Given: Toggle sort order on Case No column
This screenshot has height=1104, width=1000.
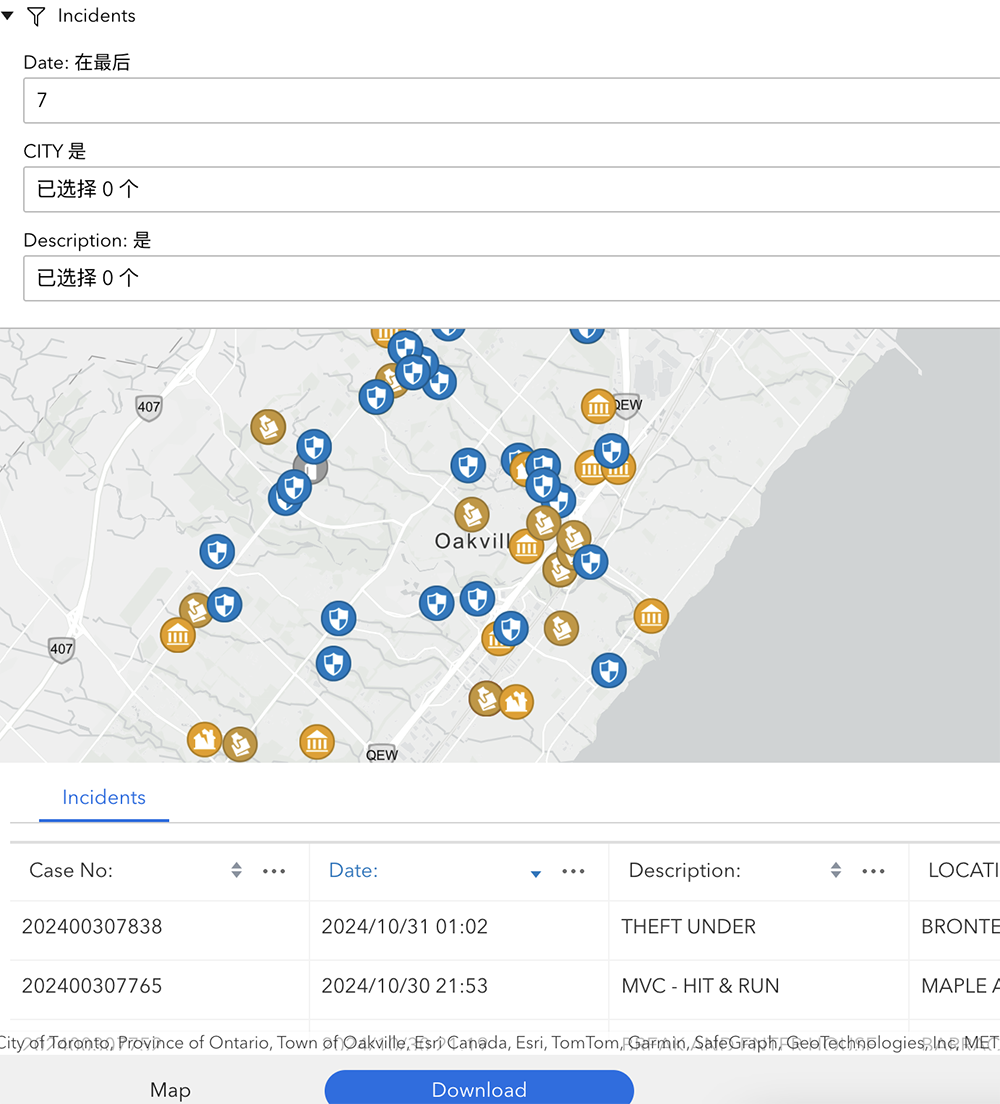Looking at the screenshot, I should (237, 870).
